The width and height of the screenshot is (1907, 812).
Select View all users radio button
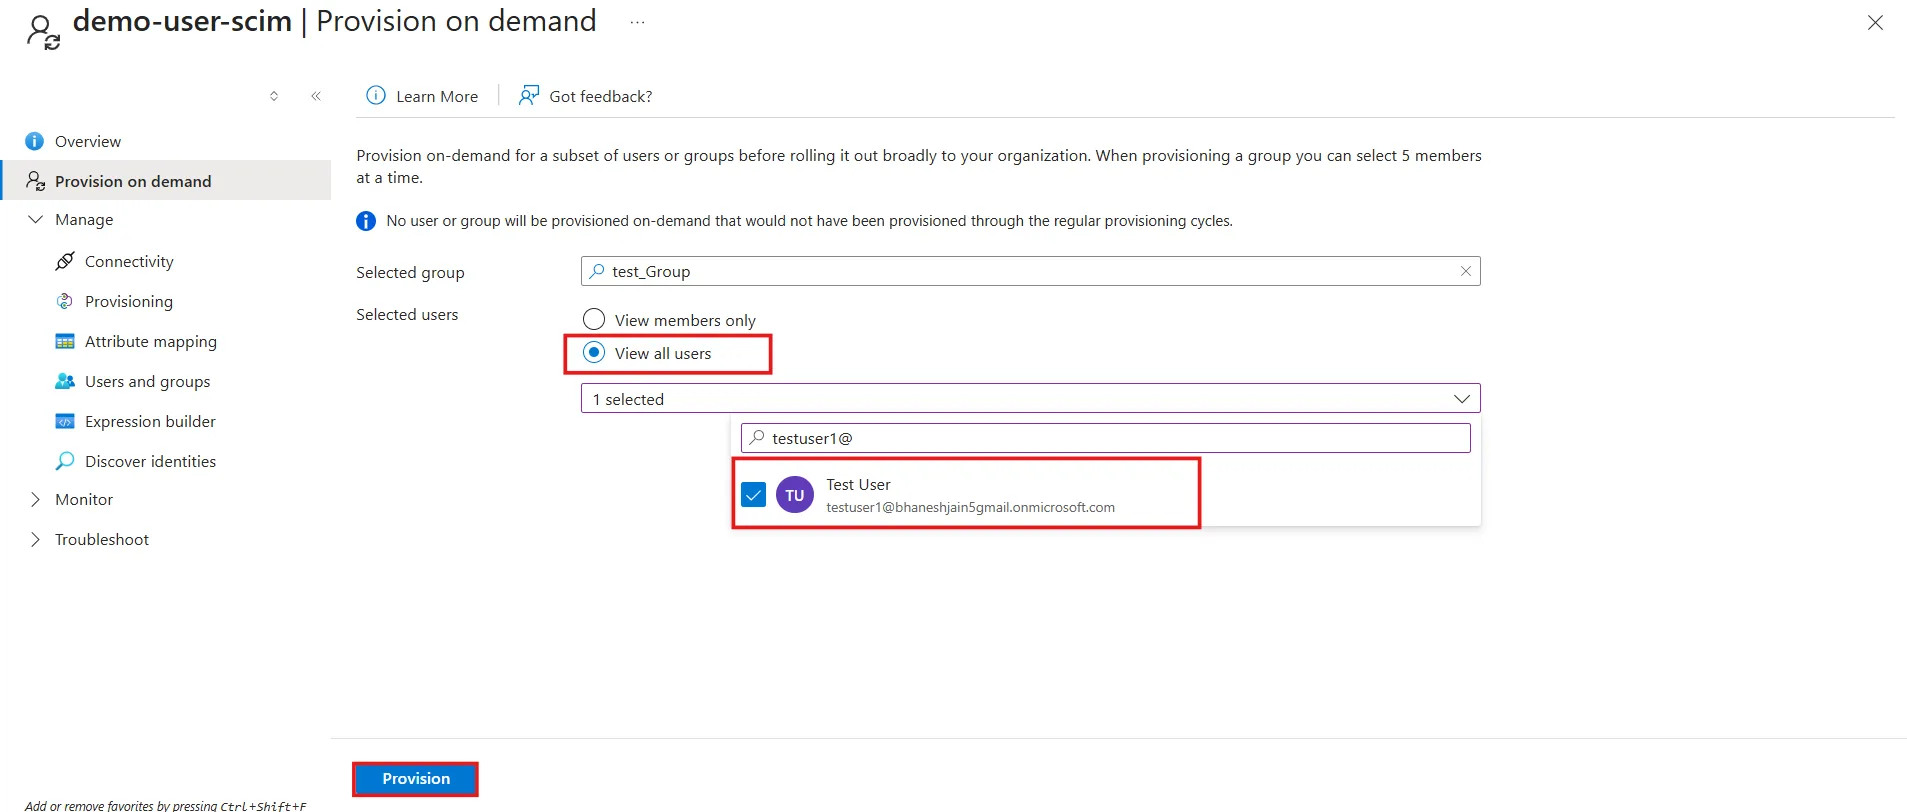pyautogui.click(x=594, y=352)
